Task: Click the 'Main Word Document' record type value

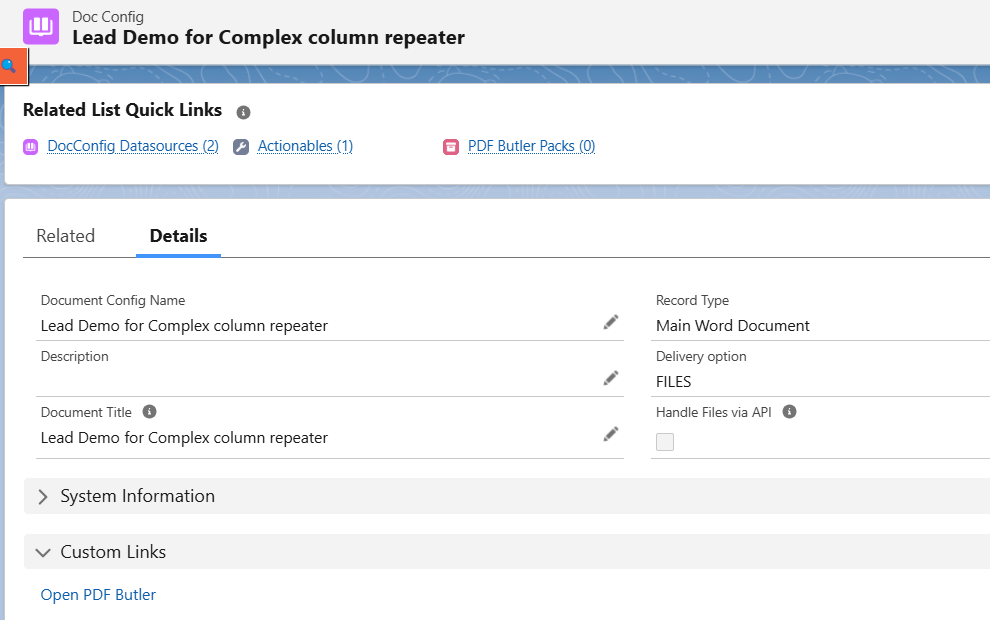Action: point(732,326)
